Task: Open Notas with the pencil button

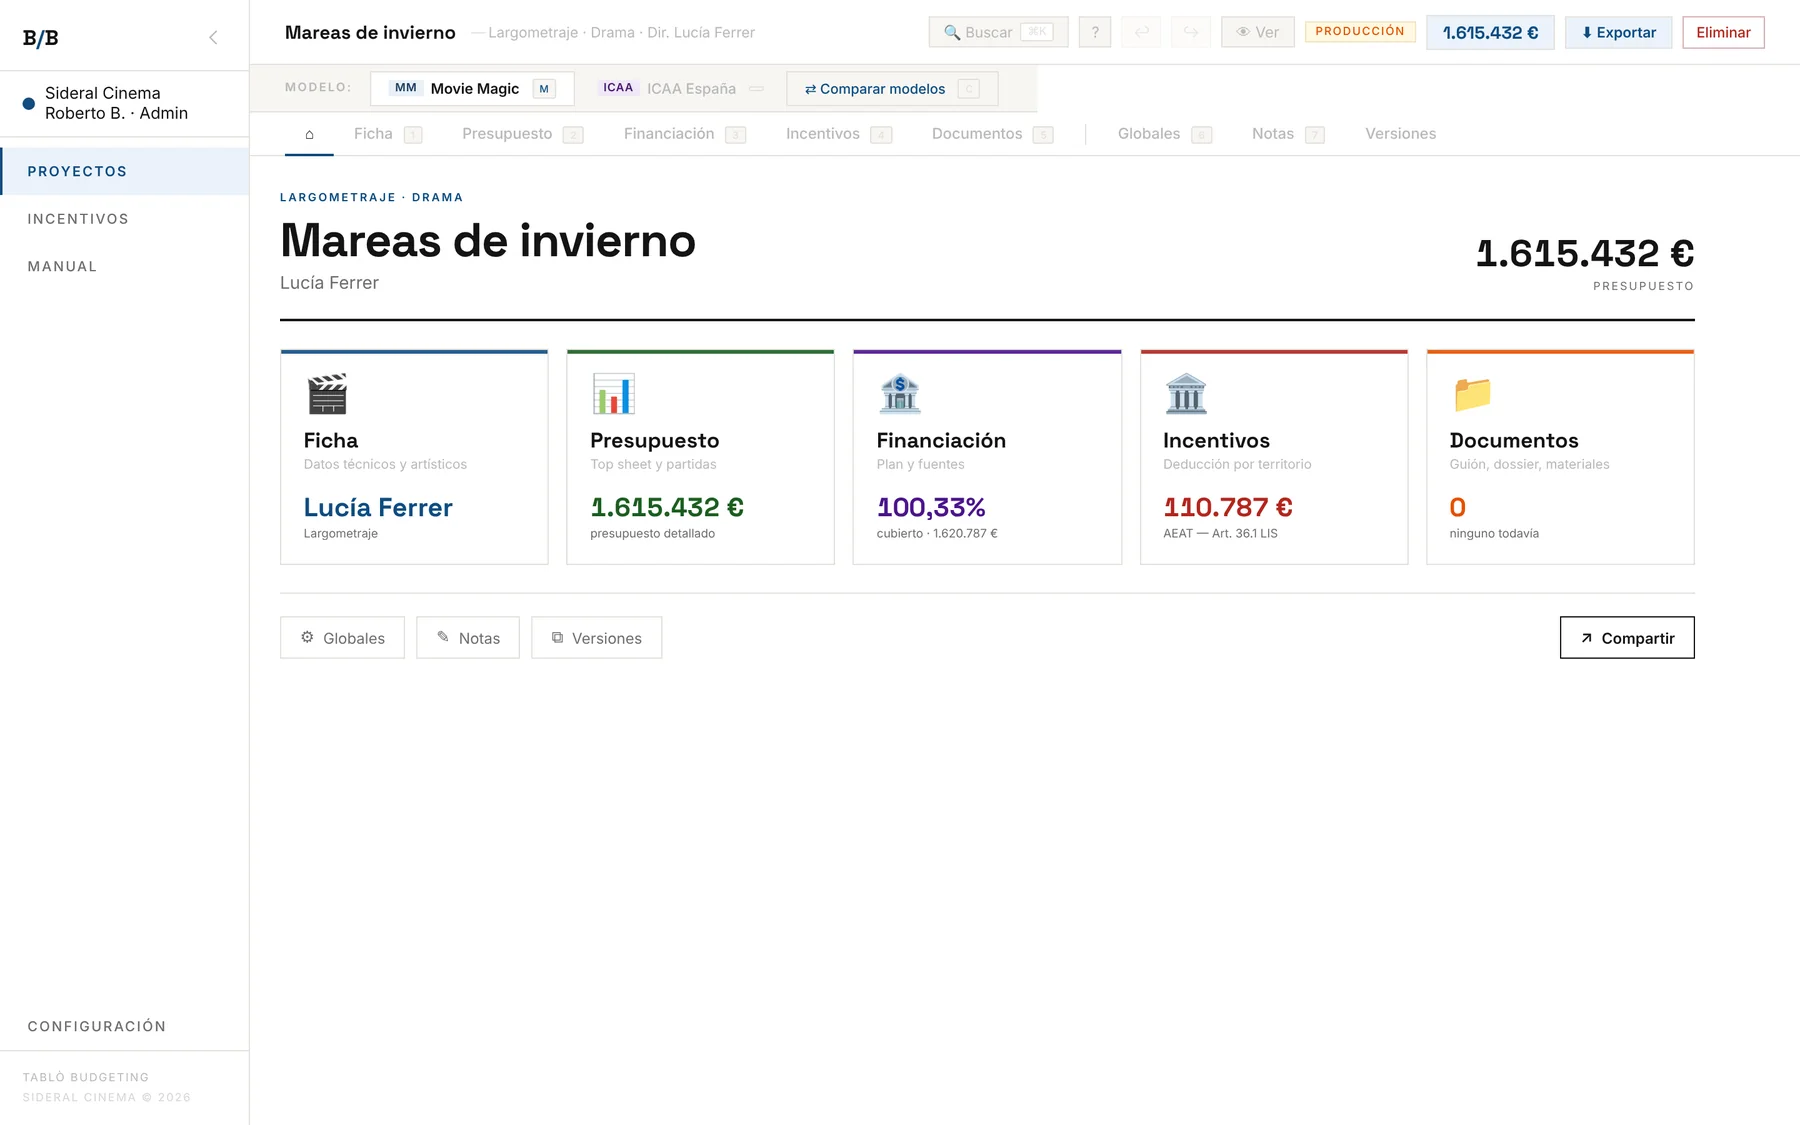Action: 468,638
